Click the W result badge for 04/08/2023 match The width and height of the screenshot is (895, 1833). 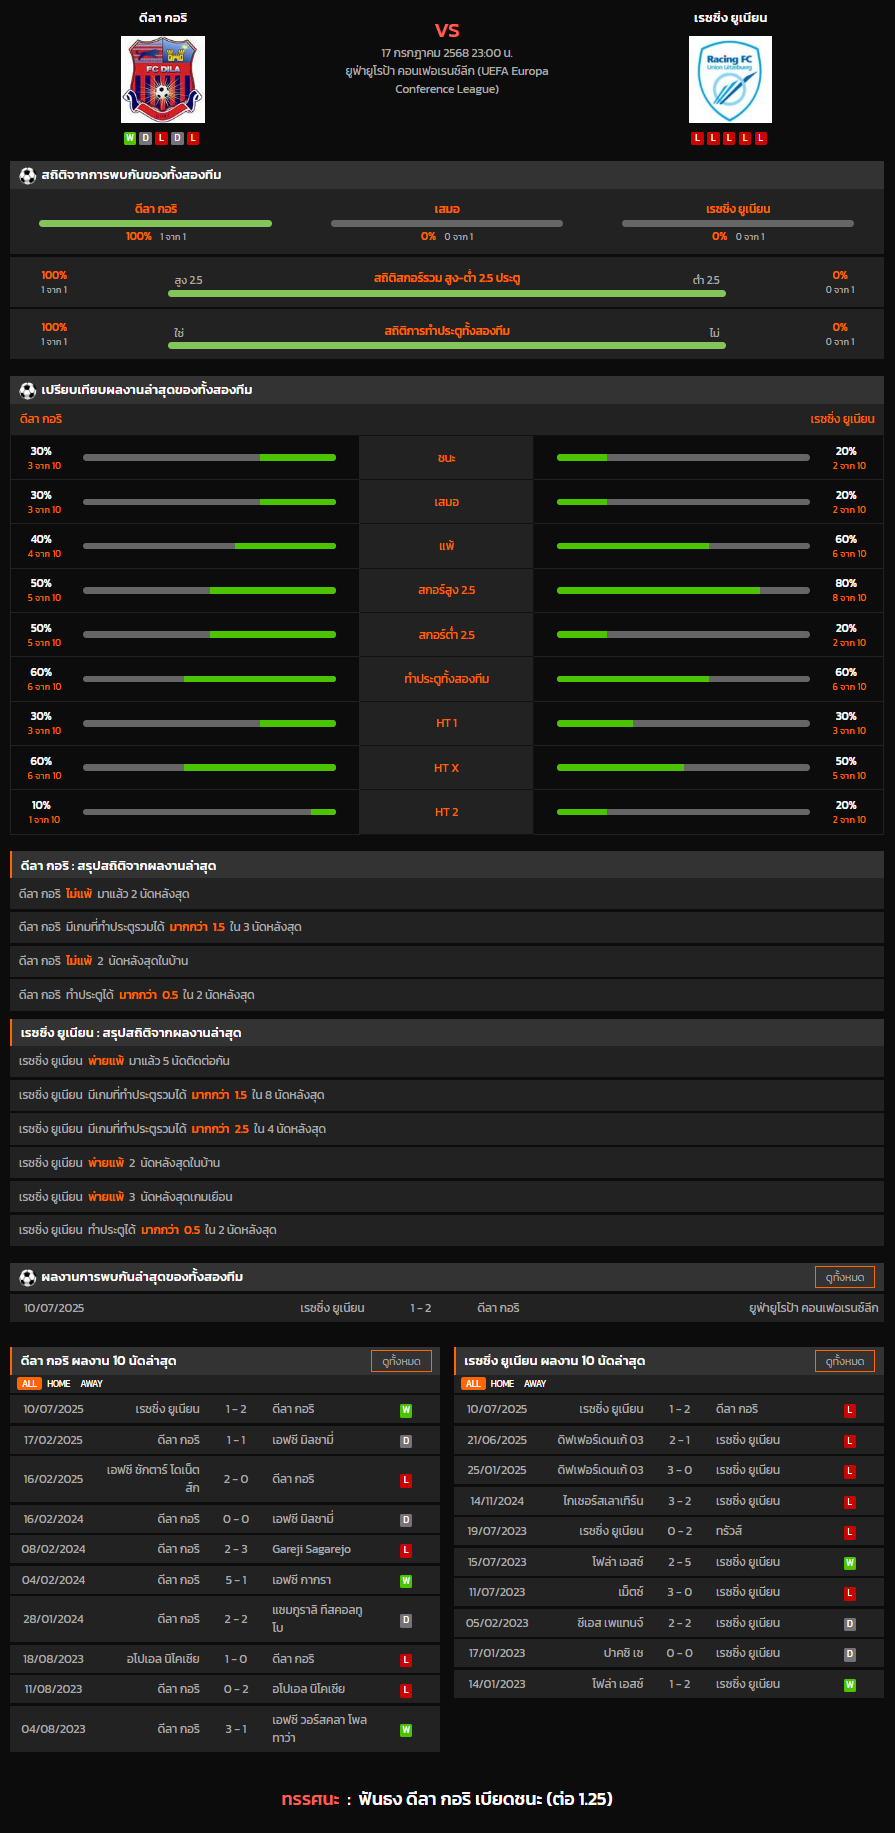pos(406,1730)
